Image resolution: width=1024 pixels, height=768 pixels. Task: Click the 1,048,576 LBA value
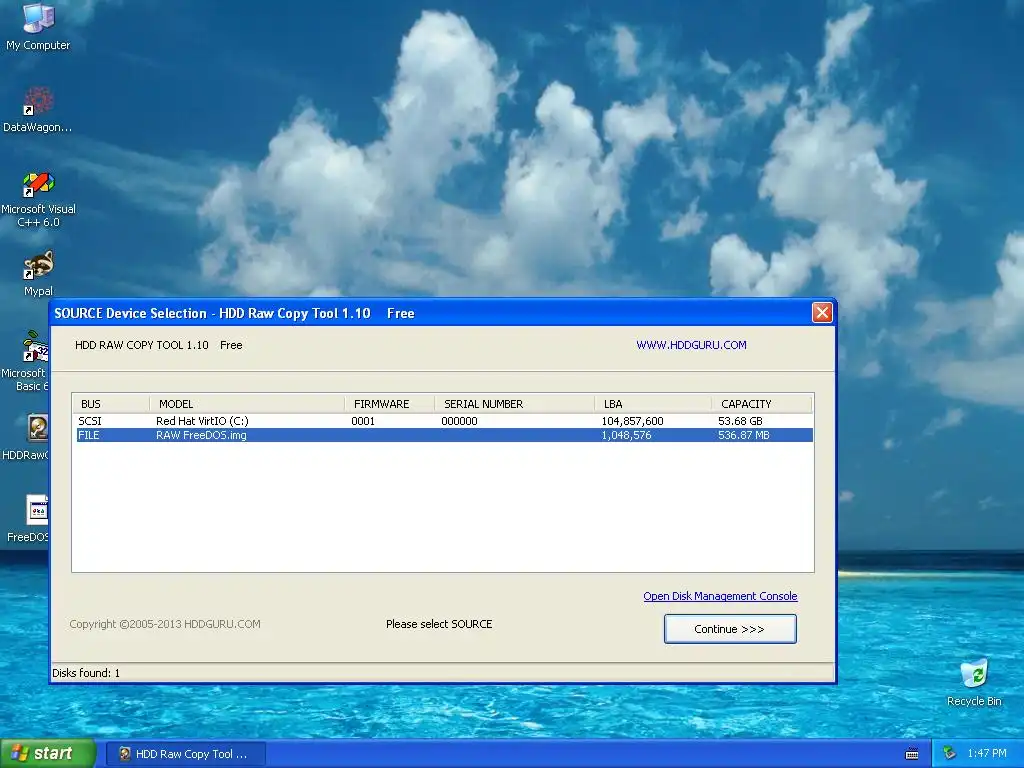click(626, 435)
